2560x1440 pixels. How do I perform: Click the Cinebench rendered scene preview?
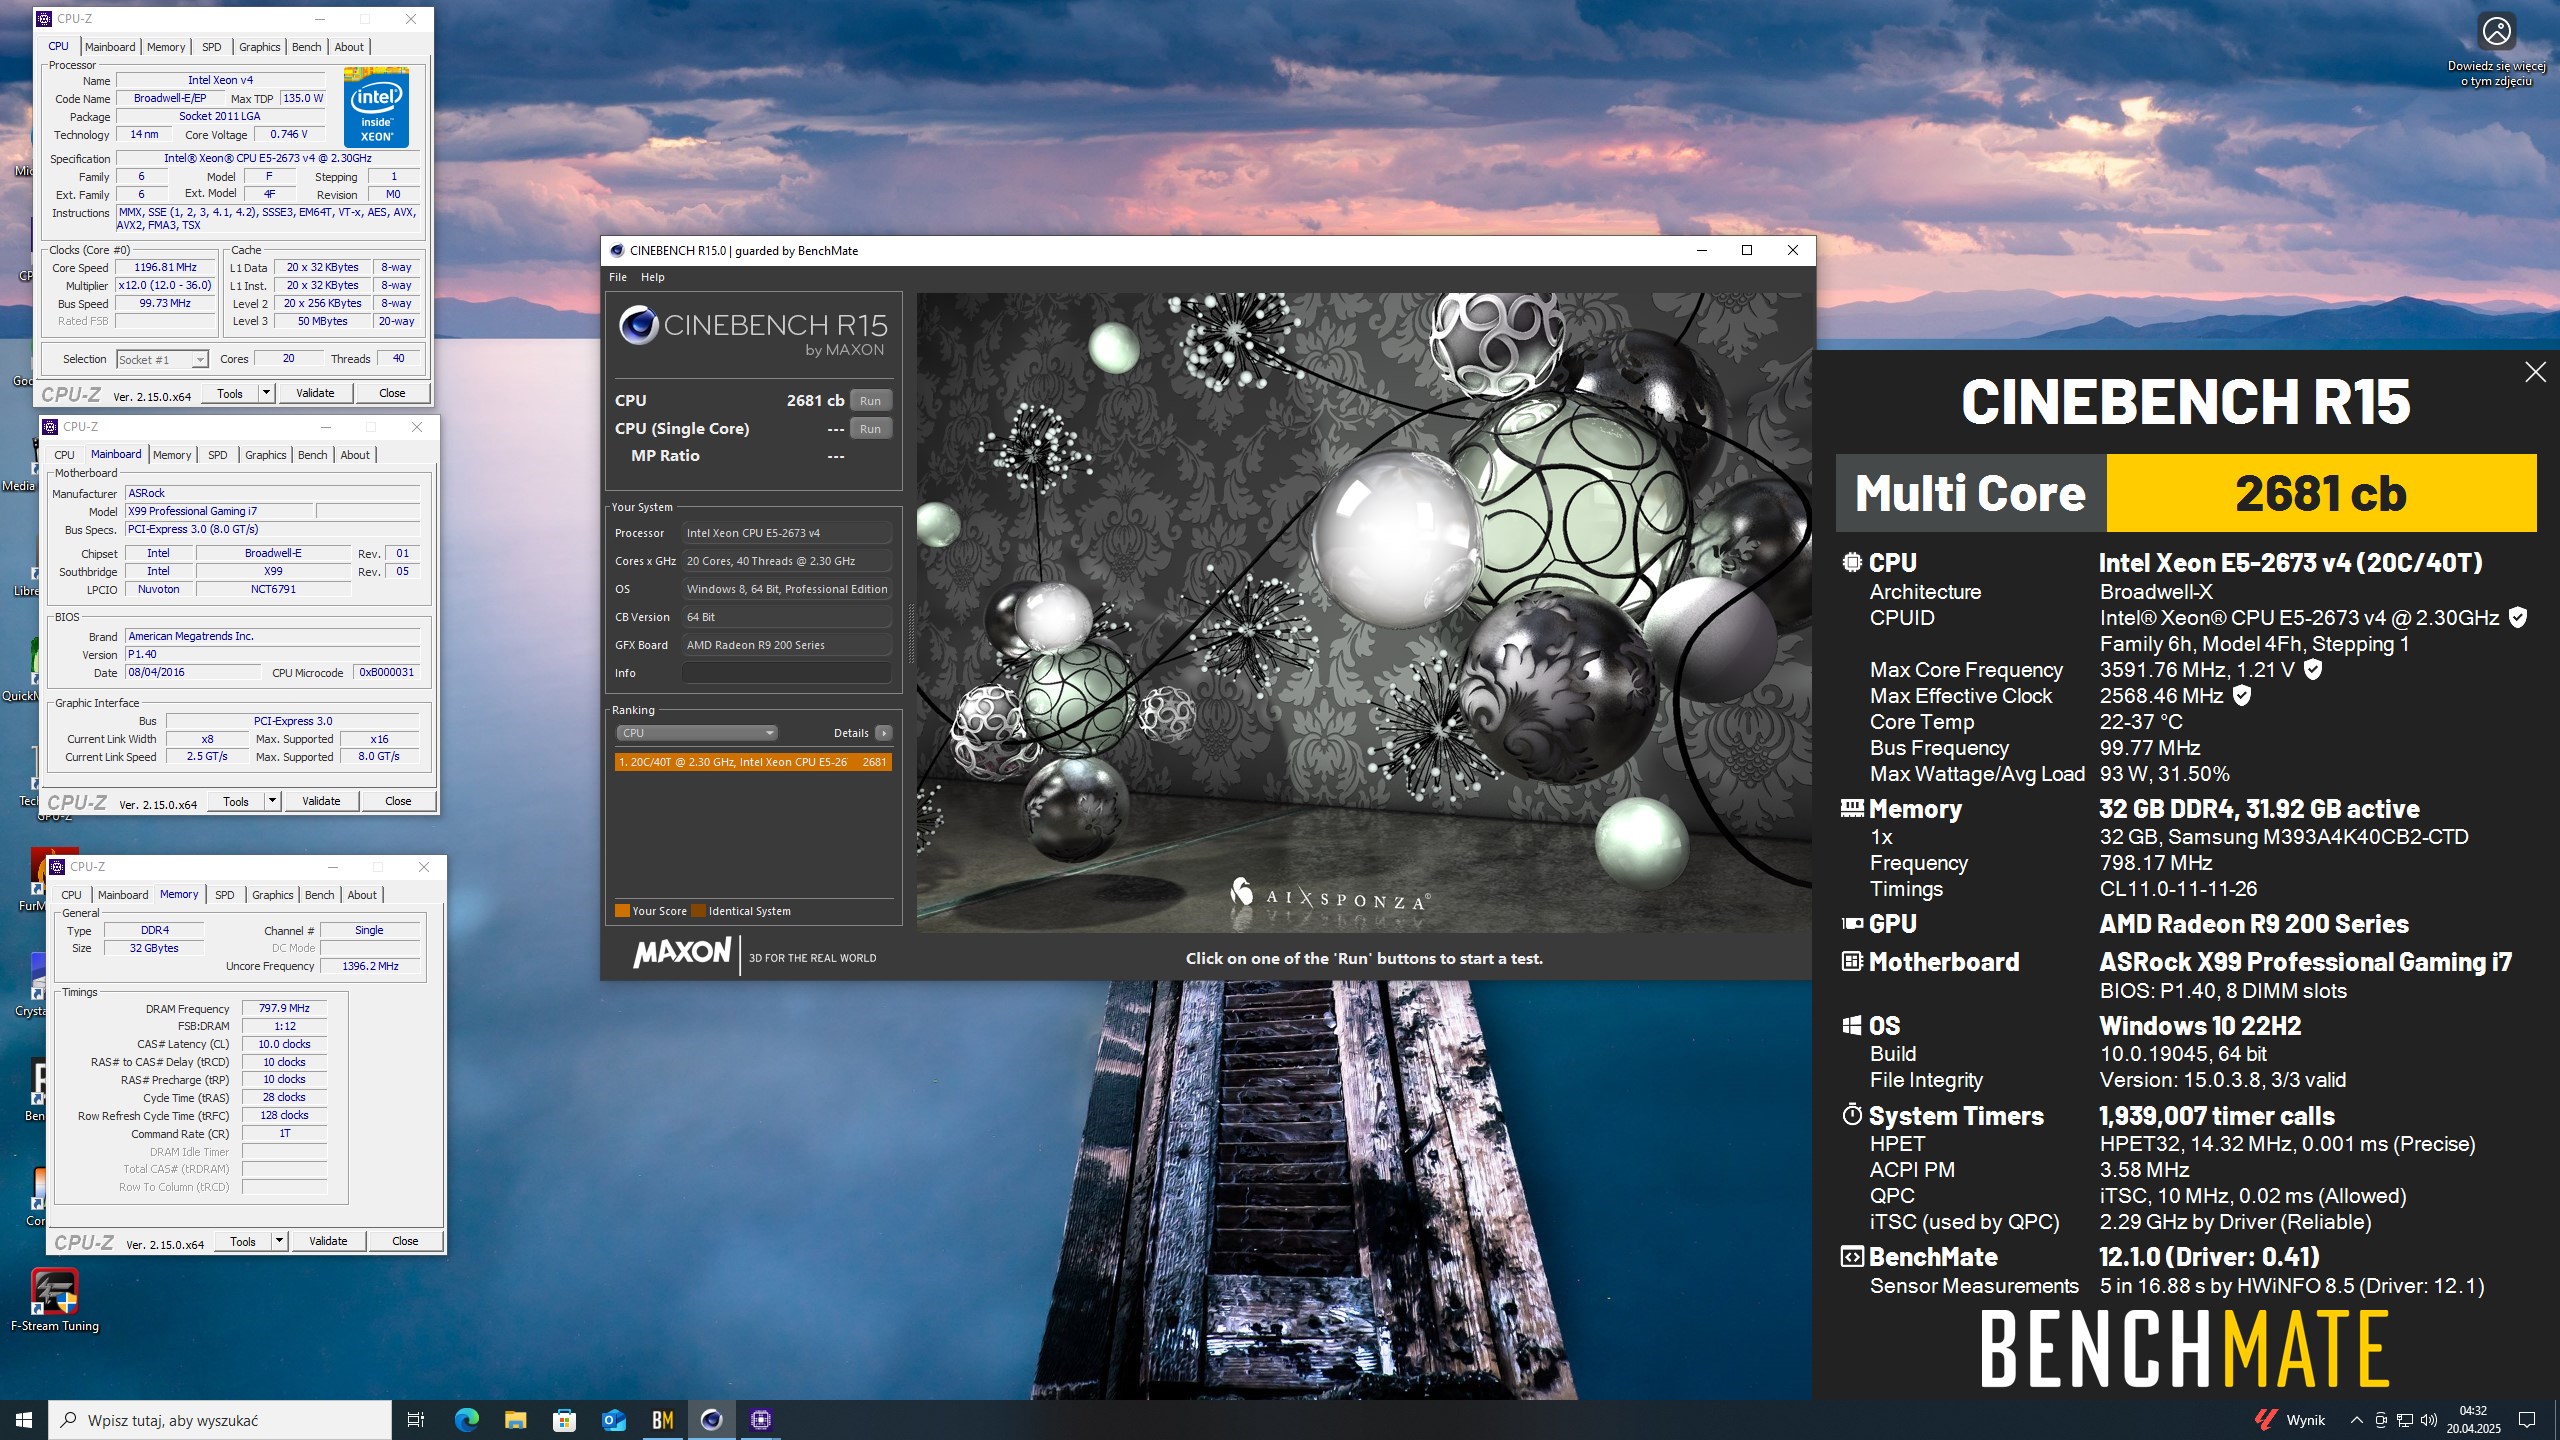coord(1364,612)
